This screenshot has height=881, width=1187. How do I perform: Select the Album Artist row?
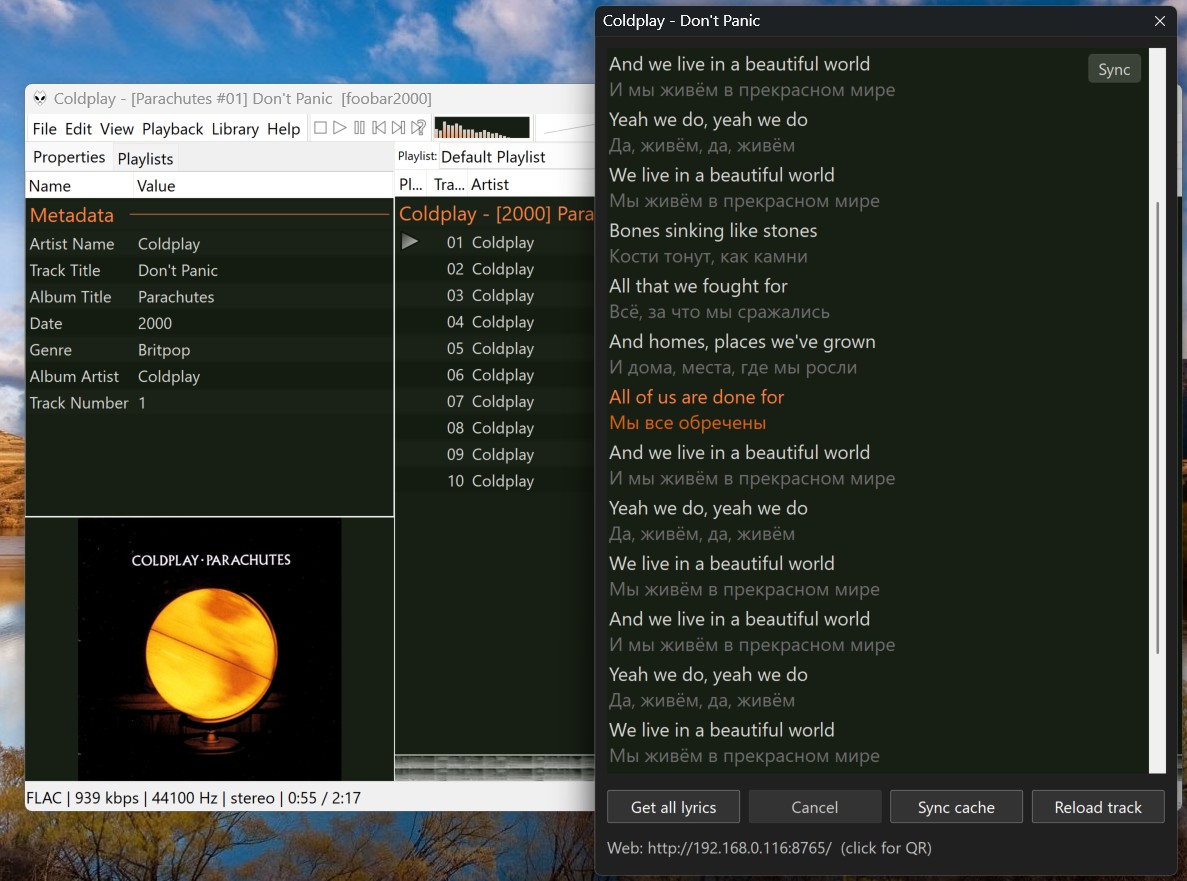tap(209, 376)
